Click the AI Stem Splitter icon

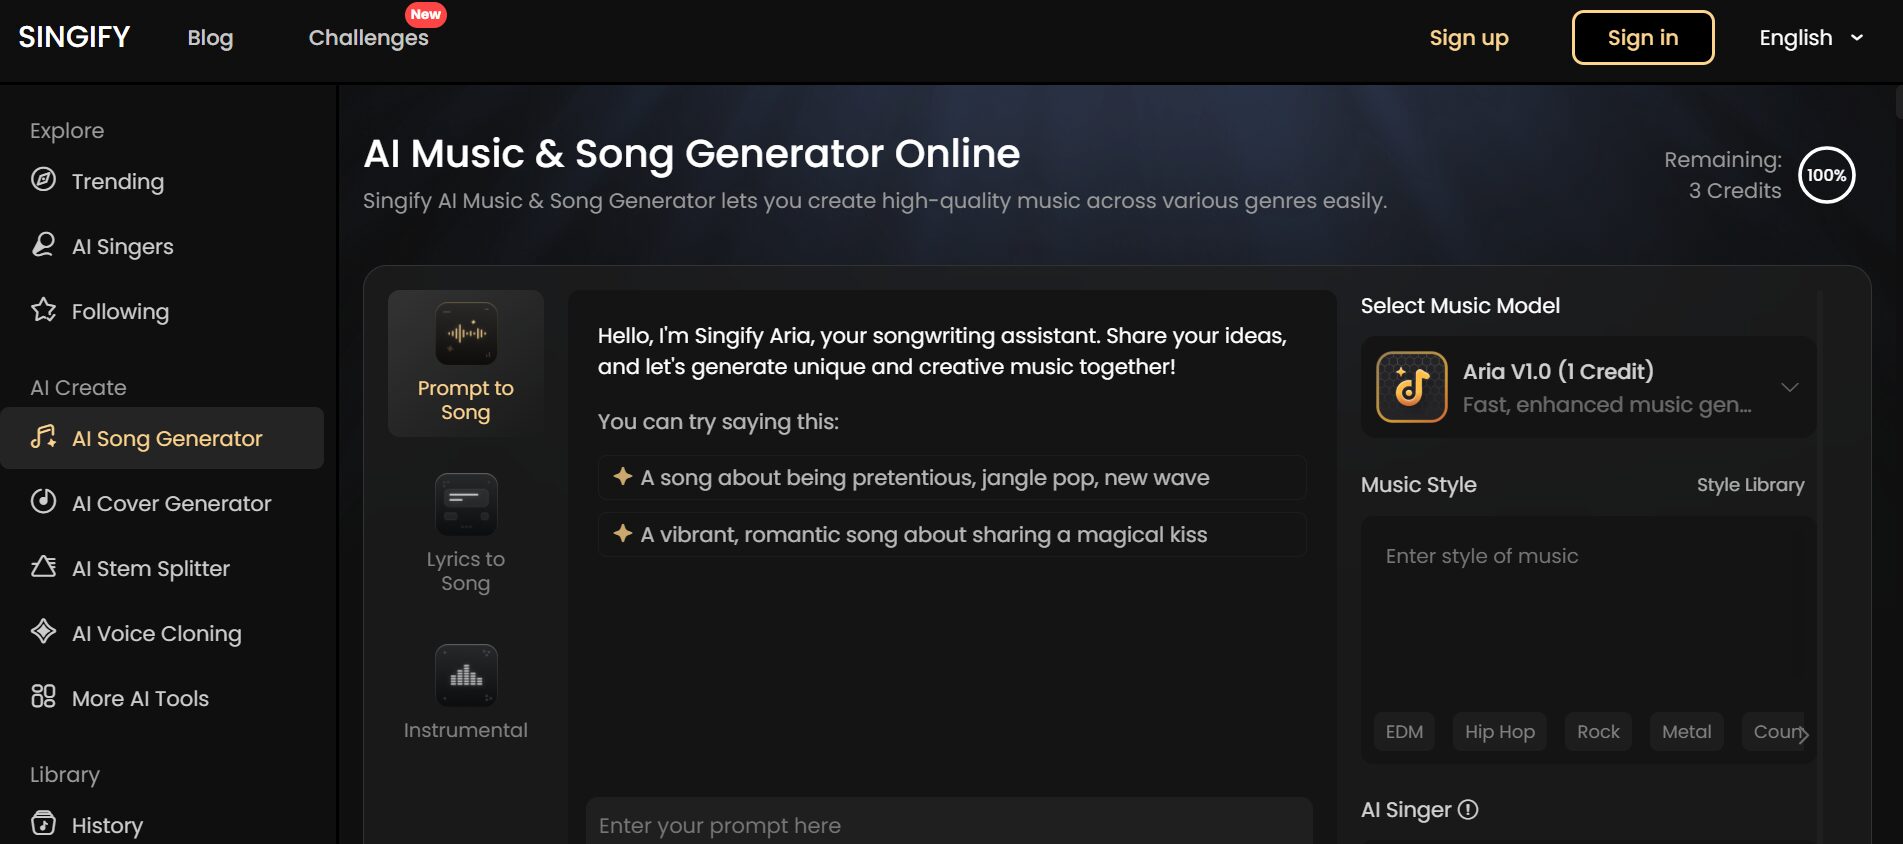coord(43,567)
